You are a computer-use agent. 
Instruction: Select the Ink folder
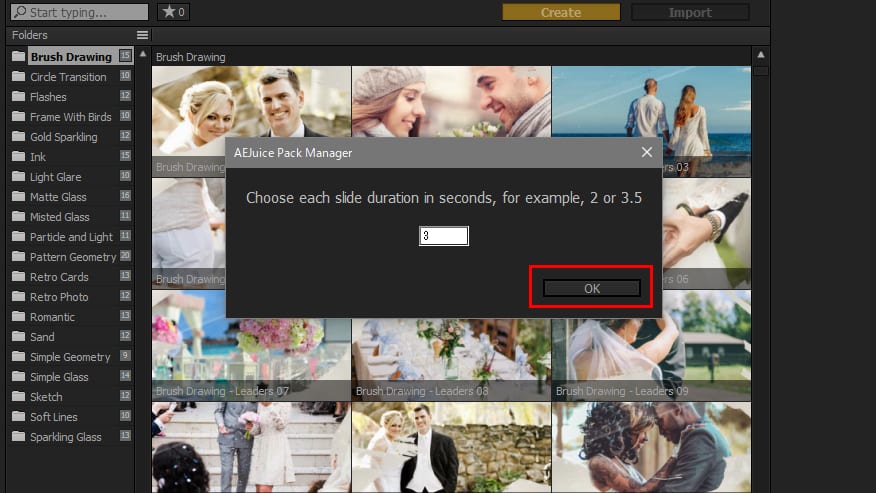click(x=71, y=157)
